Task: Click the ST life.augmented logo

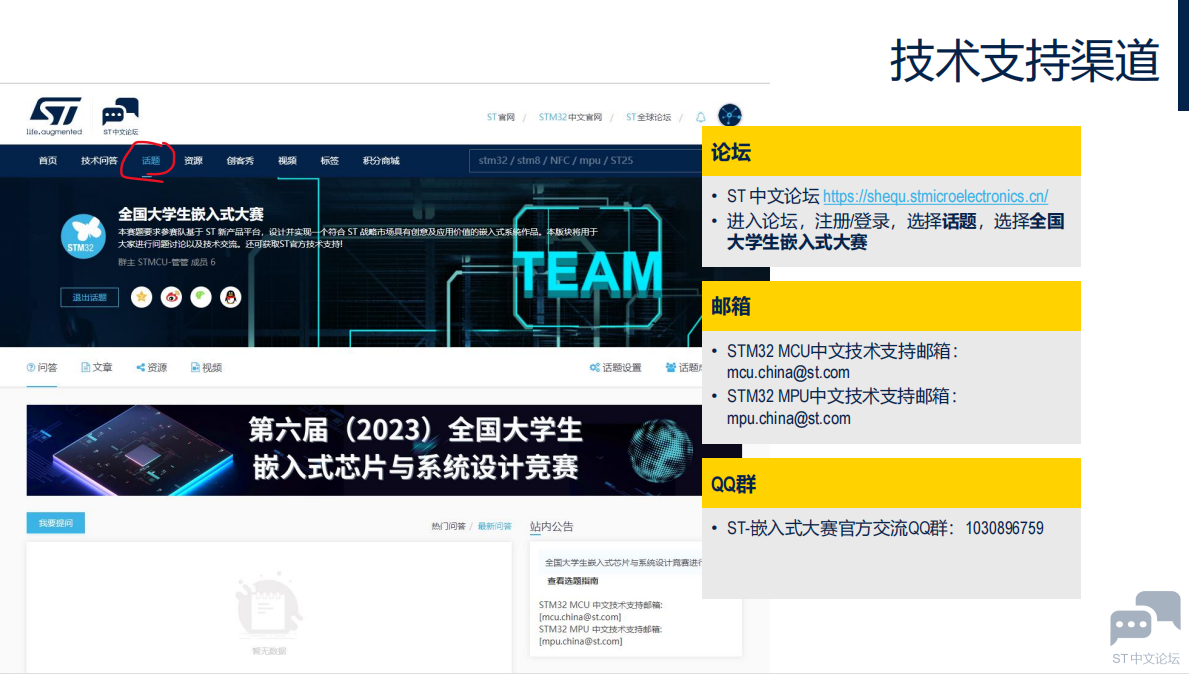Action: point(55,116)
